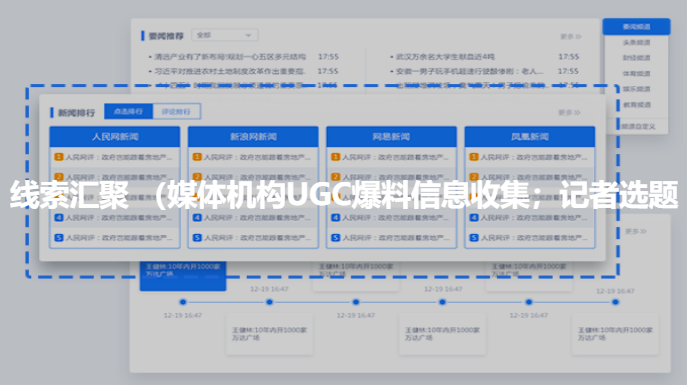
Task: Click the 全部 dropdown arrow
Action: 248,35
